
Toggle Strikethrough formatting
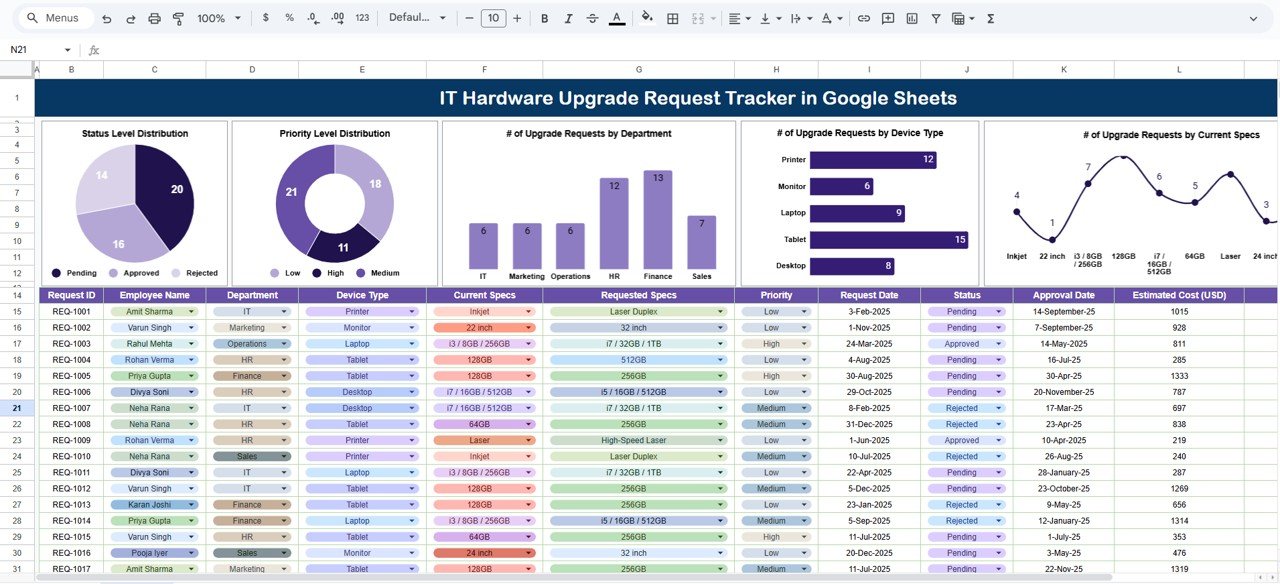pos(592,18)
